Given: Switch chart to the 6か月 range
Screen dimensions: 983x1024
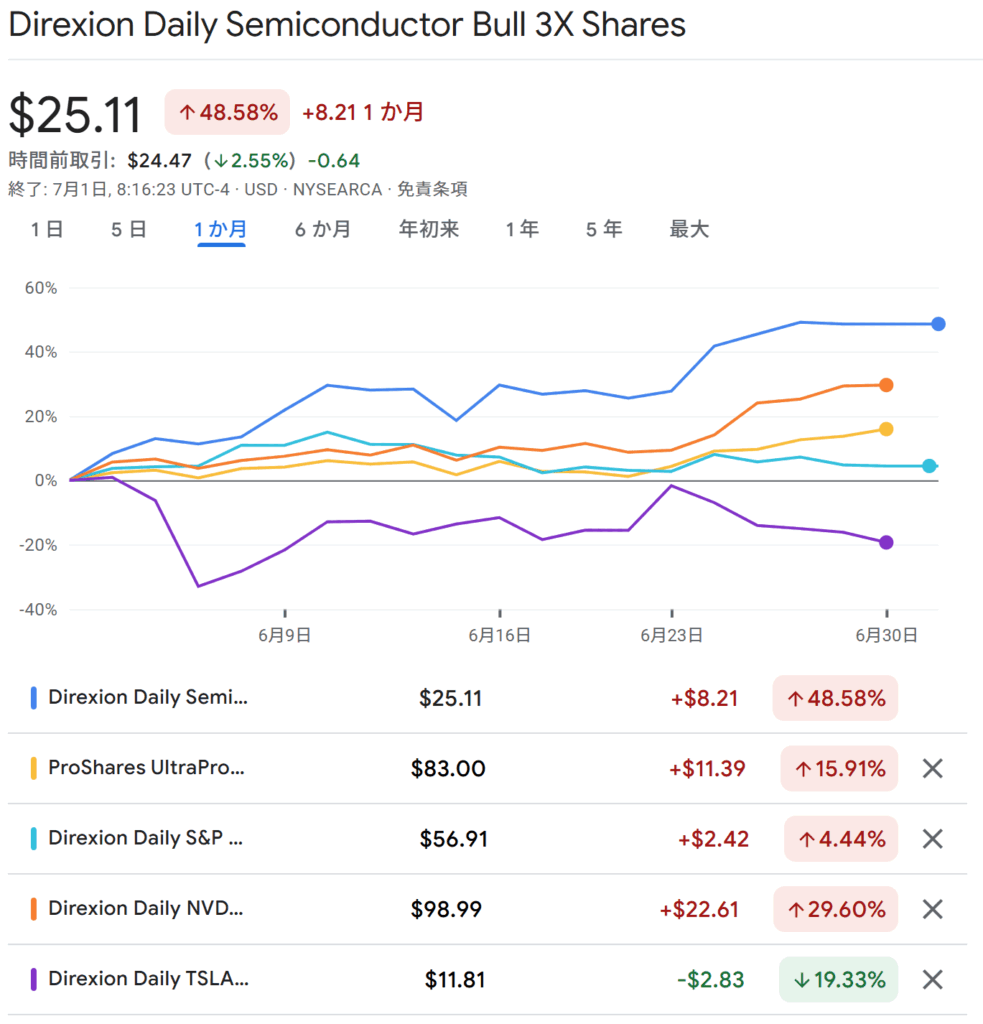Looking at the screenshot, I should click(323, 229).
